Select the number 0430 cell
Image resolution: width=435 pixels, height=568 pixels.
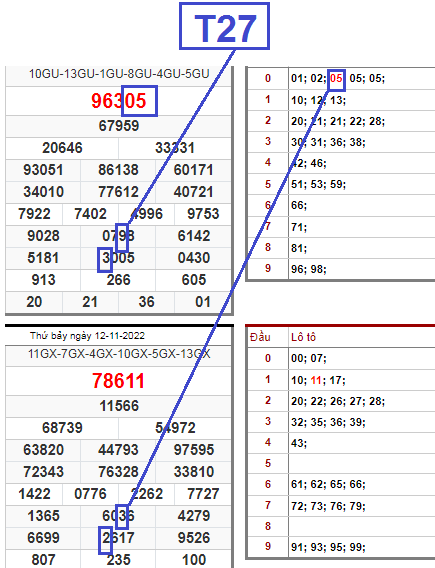click(194, 258)
